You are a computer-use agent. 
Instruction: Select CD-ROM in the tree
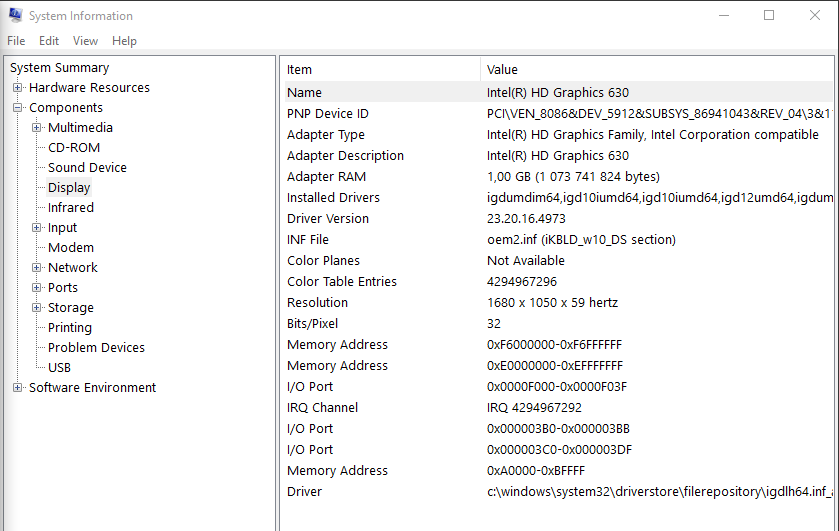click(x=74, y=148)
